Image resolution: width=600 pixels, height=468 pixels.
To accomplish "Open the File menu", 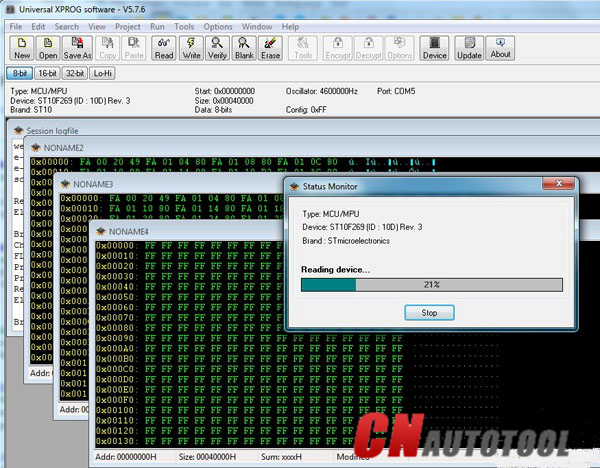I will (16, 27).
